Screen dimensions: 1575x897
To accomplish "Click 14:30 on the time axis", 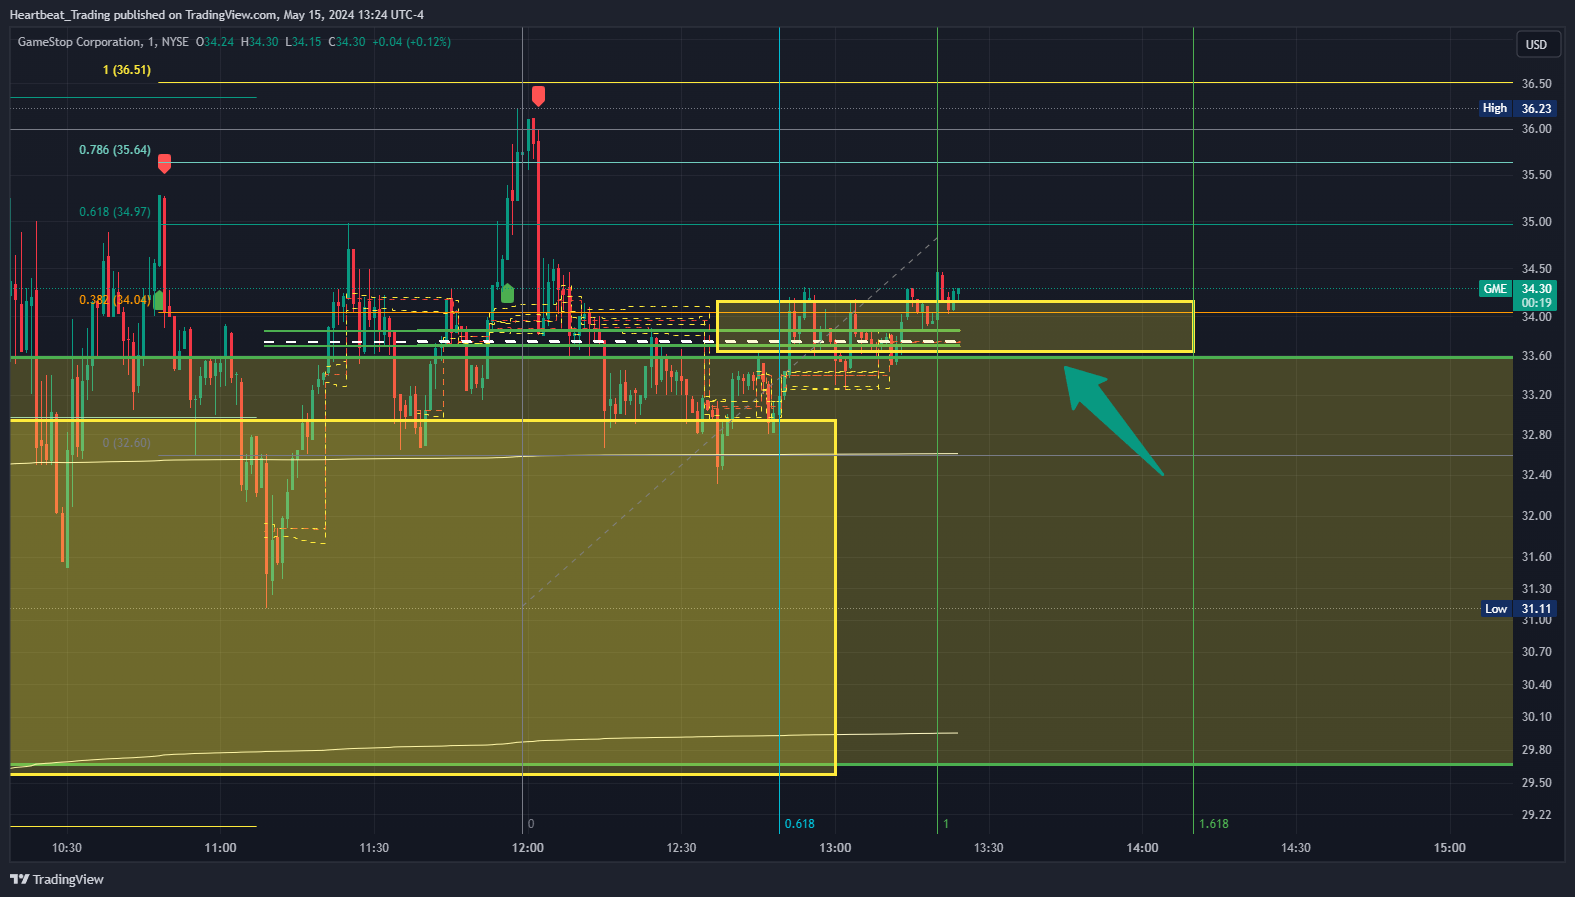I will point(1296,848).
